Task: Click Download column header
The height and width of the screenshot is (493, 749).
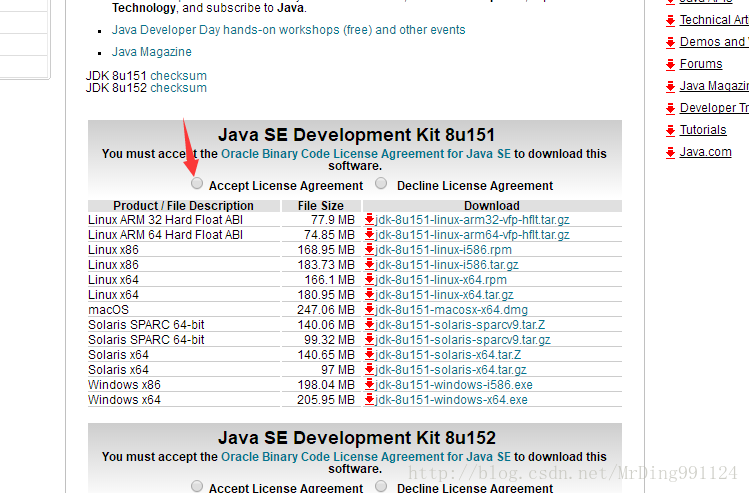Action: 492,206
